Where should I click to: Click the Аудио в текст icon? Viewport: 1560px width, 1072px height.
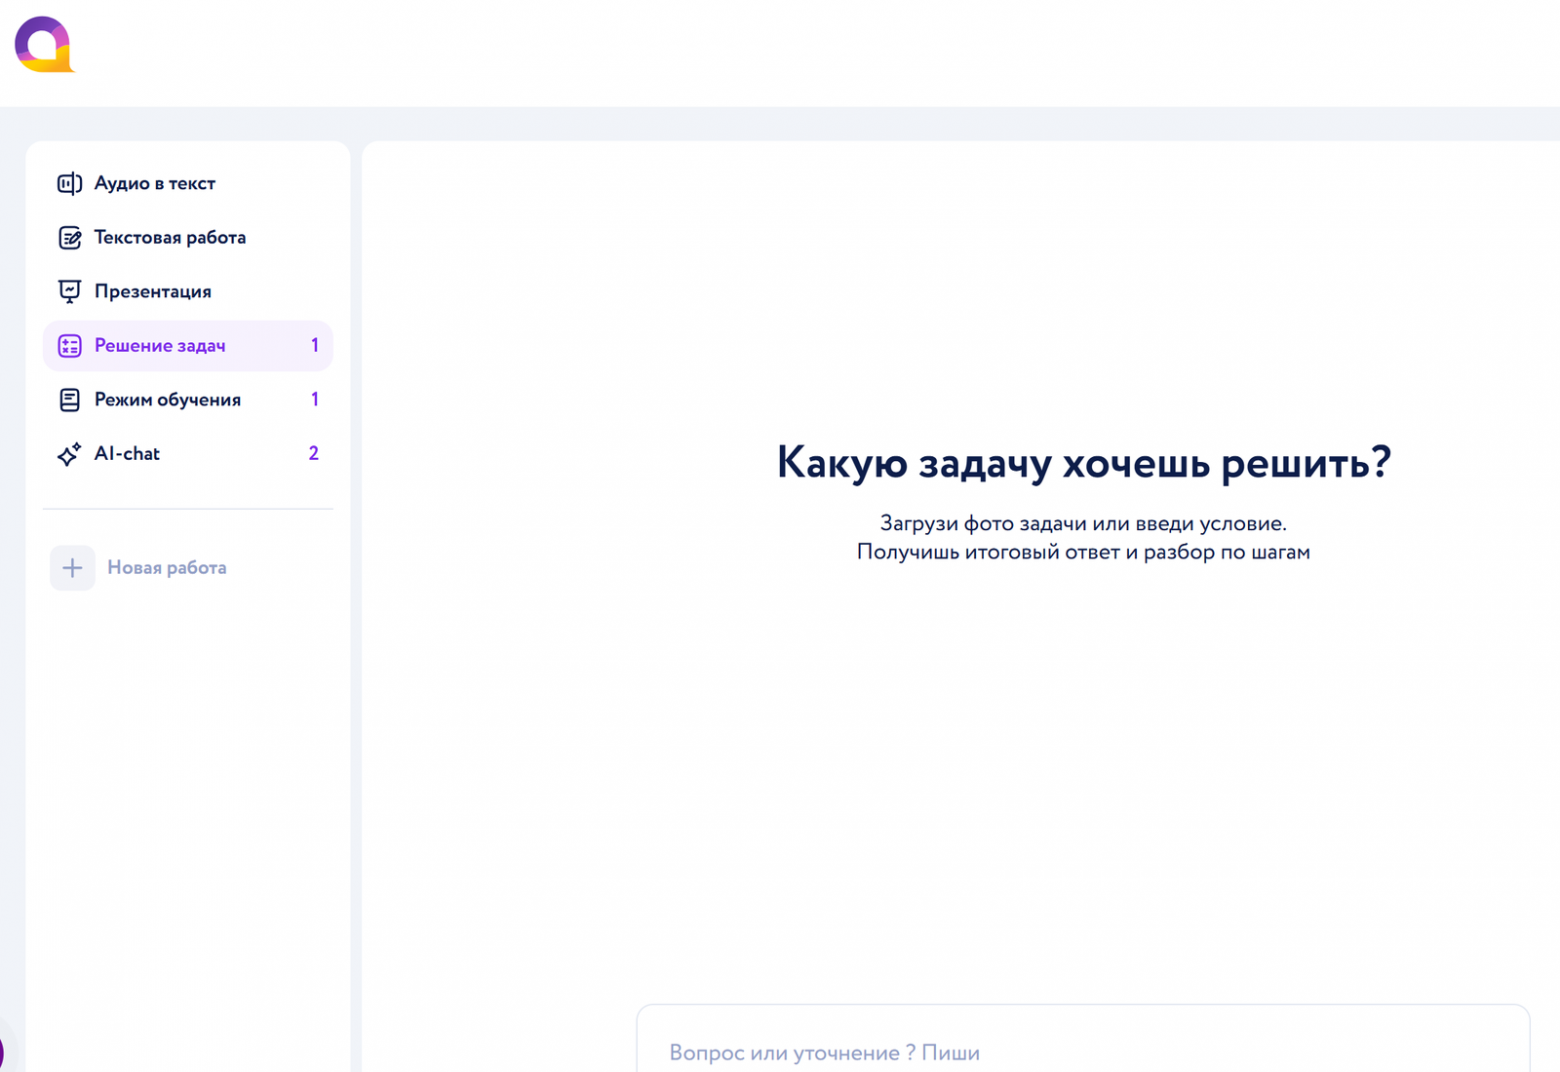click(x=69, y=183)
